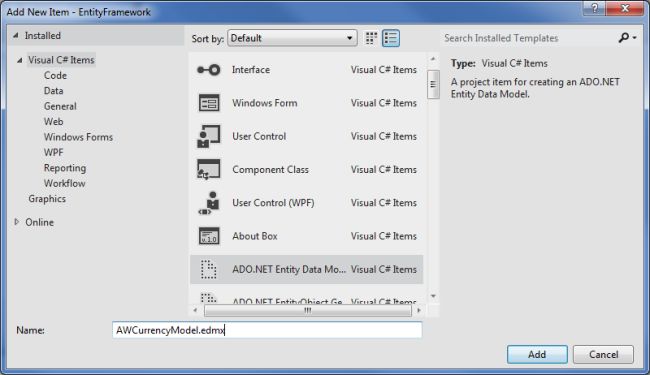Select the Graphics category
This screenshot has height=375, width=650.
pyautogui.click(x=47, y=199)
